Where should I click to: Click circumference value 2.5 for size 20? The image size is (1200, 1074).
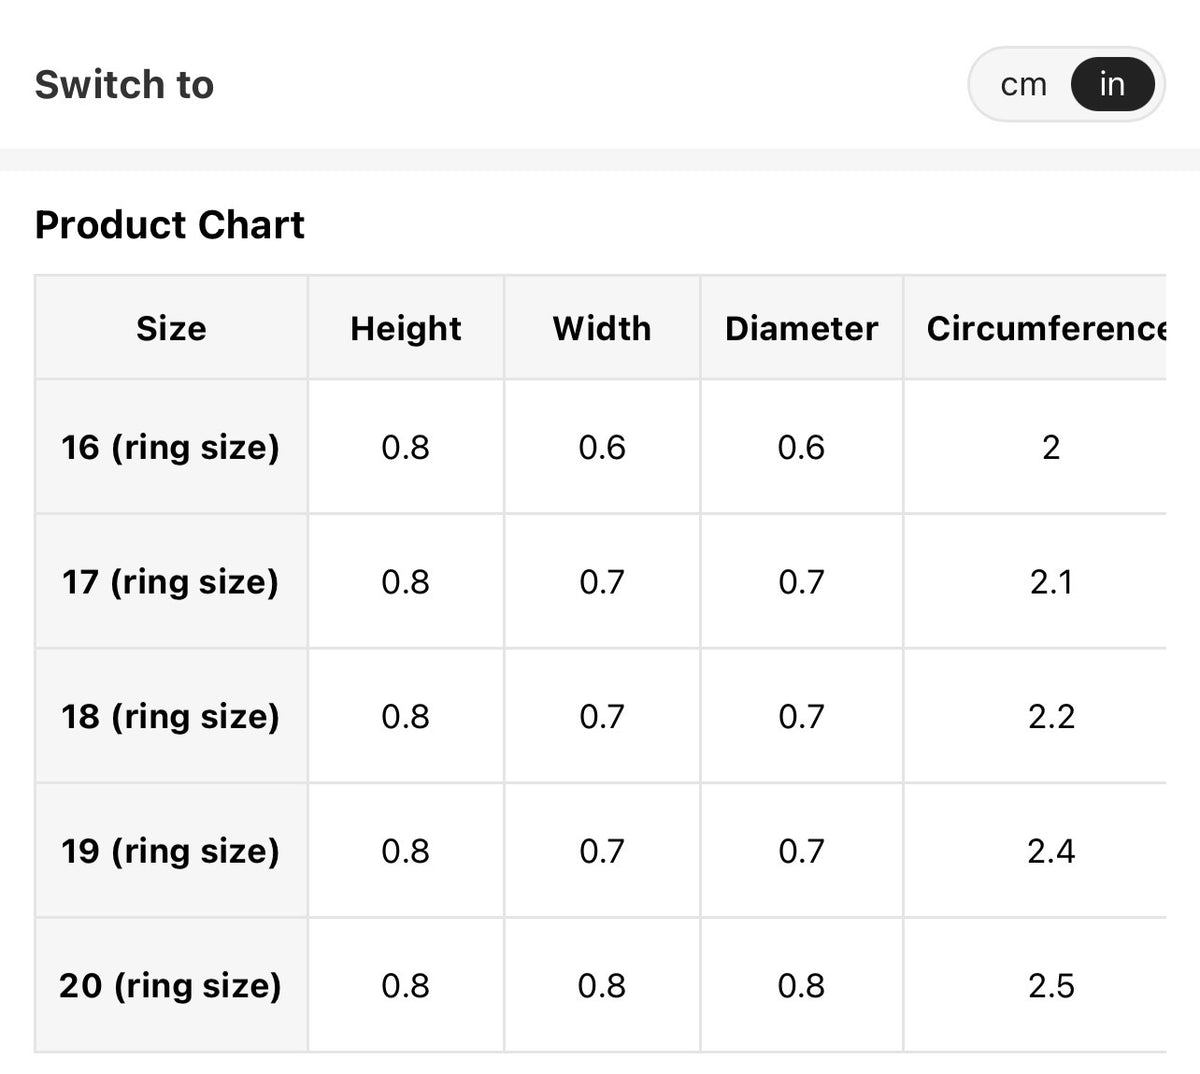pos(1051,985)
